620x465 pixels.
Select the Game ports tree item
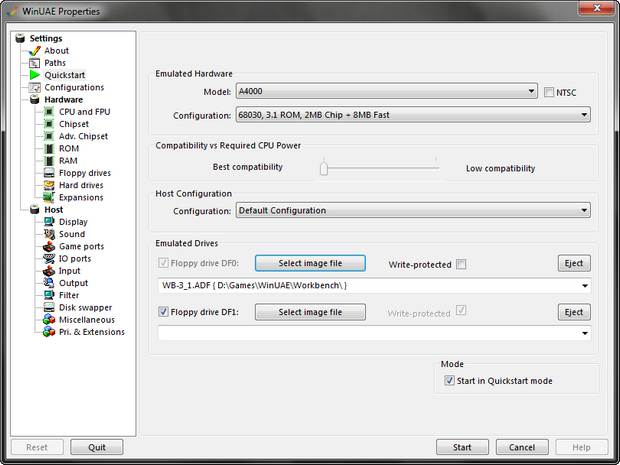(x=81, y=246)
